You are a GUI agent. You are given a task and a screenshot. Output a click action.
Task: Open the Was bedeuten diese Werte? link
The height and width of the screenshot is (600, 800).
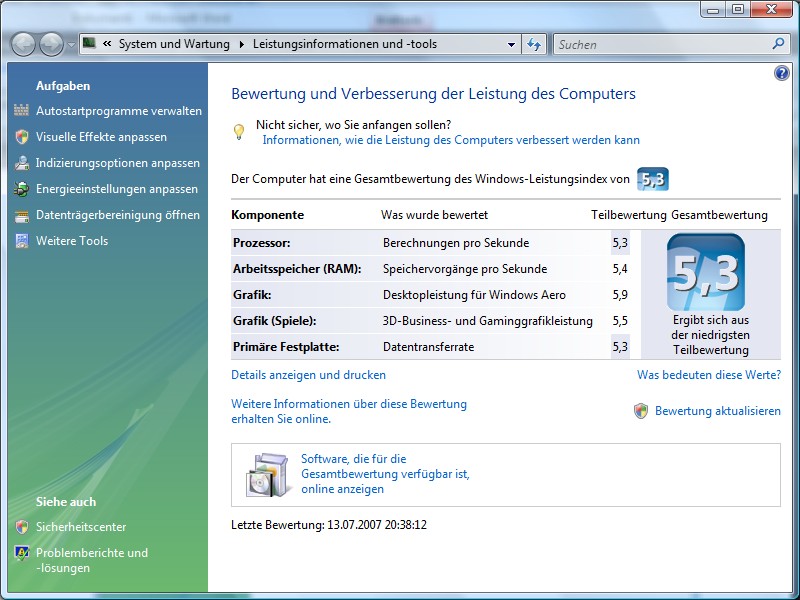pos(708,375)
